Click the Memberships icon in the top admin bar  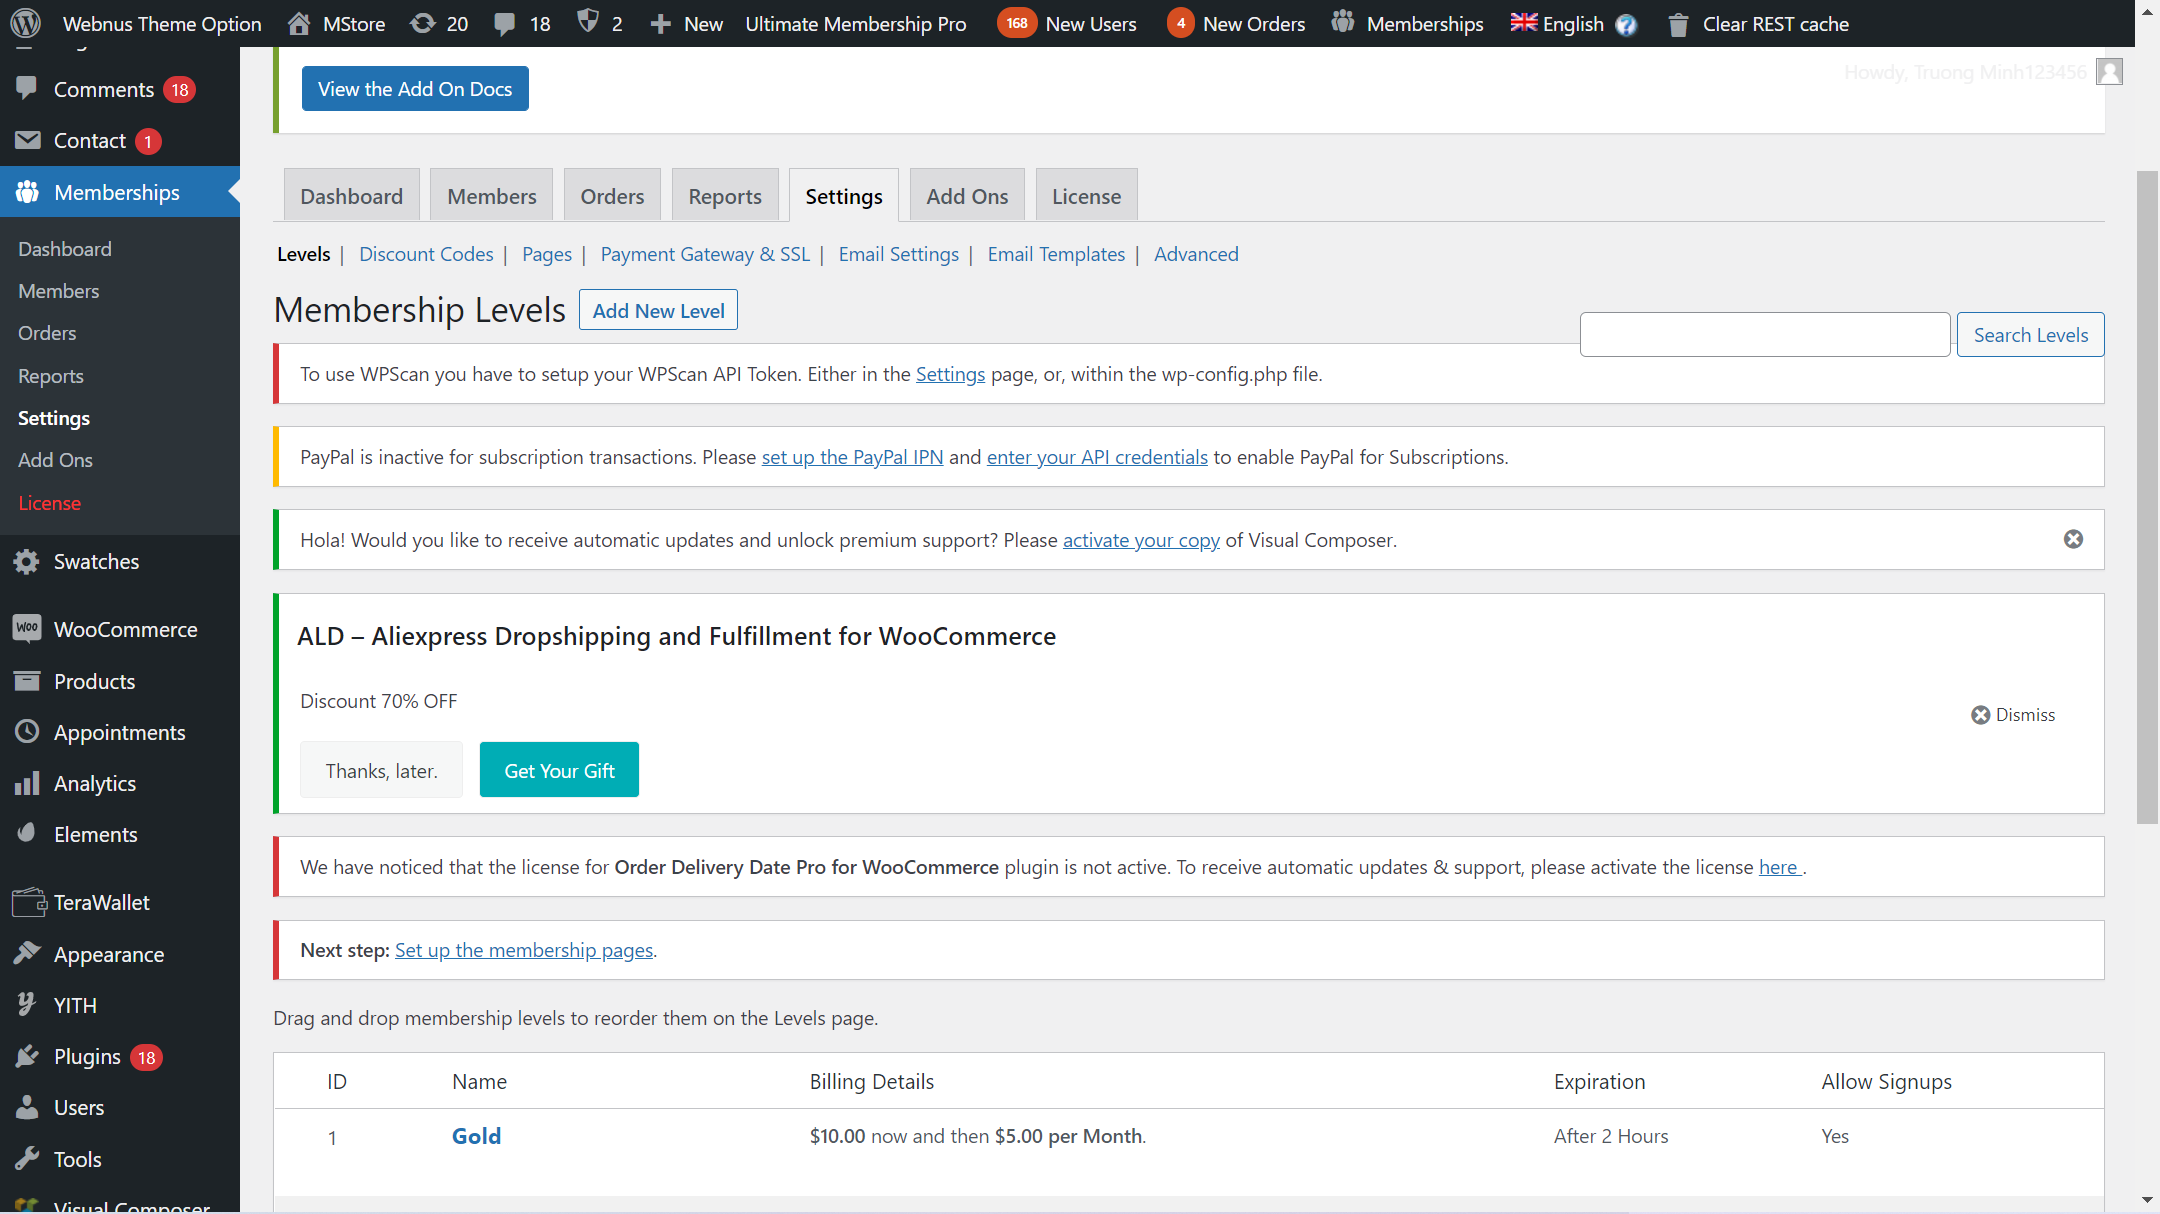1342,22
